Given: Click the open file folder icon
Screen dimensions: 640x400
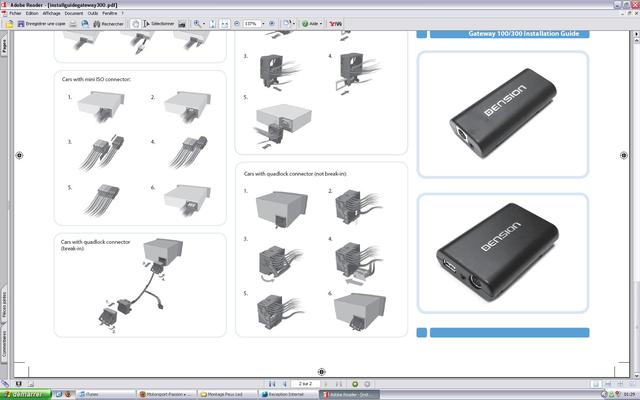Looking at the screenshot, I should coord(9,24).
